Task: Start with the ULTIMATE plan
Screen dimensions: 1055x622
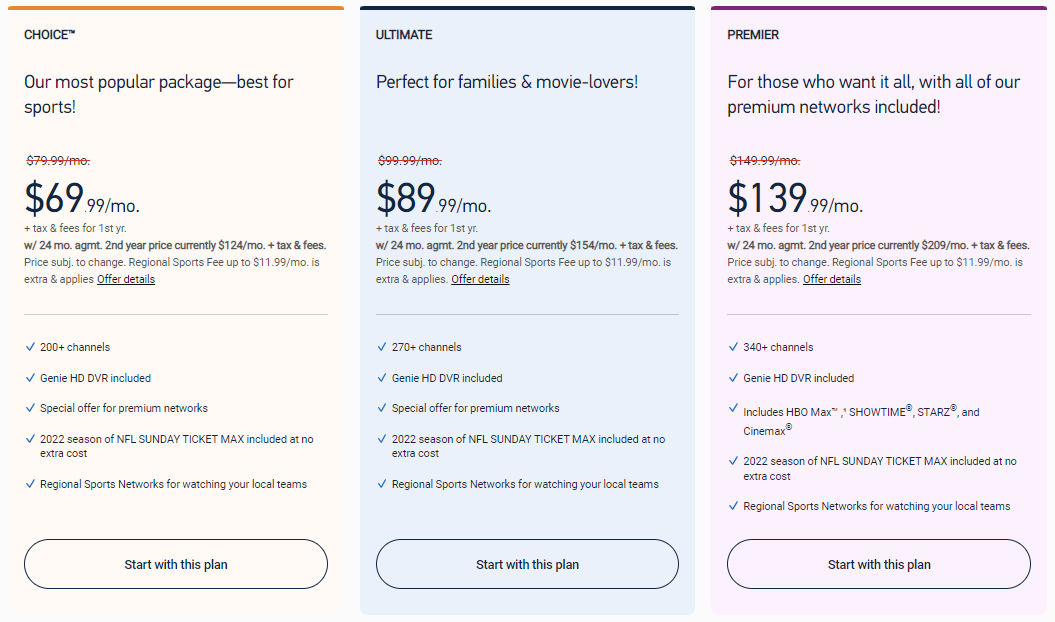Action: click(x=527, y=564)
